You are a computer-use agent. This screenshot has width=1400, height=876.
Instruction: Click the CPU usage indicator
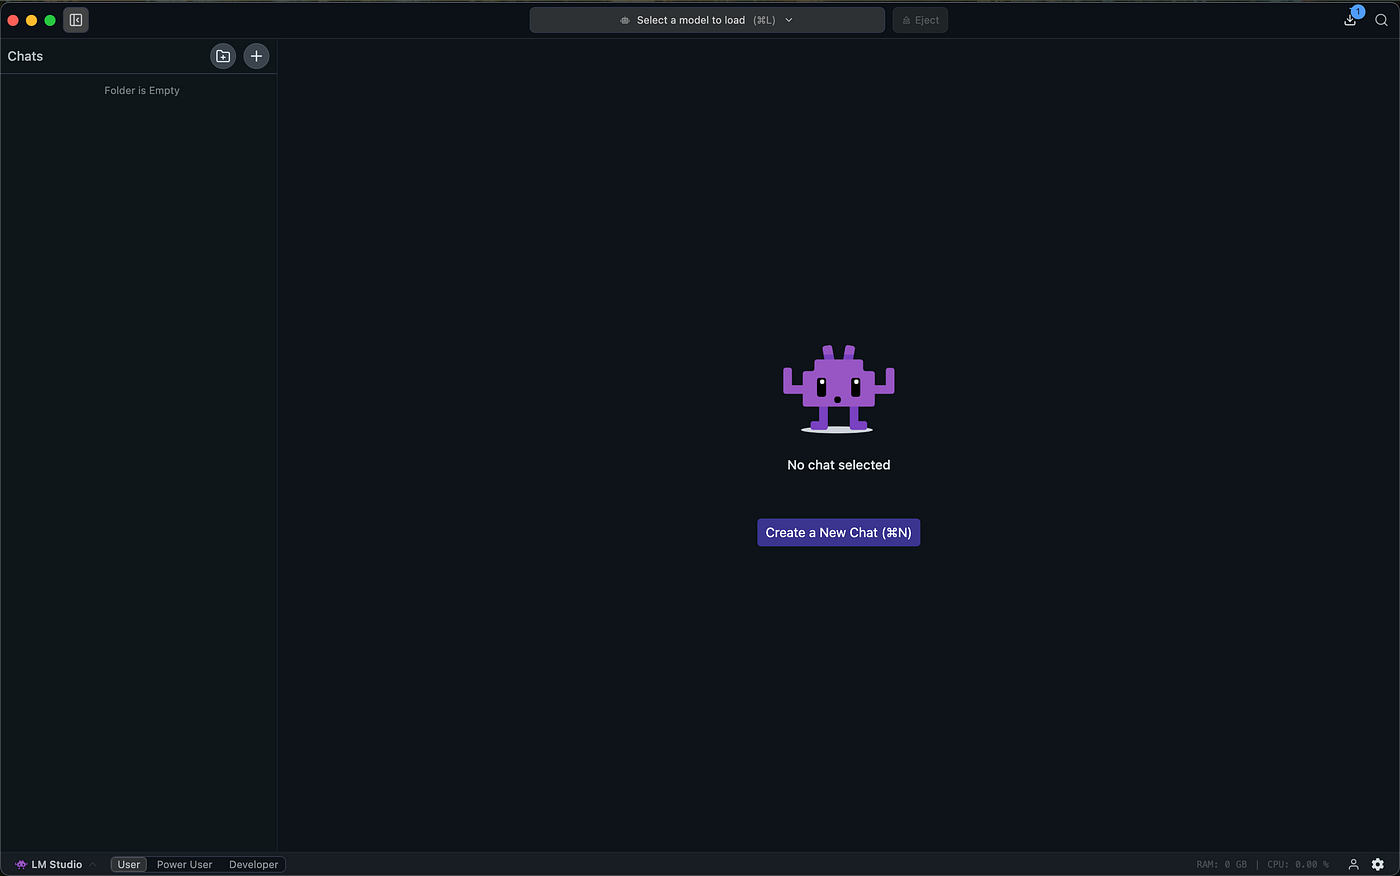coord(1297,864)
